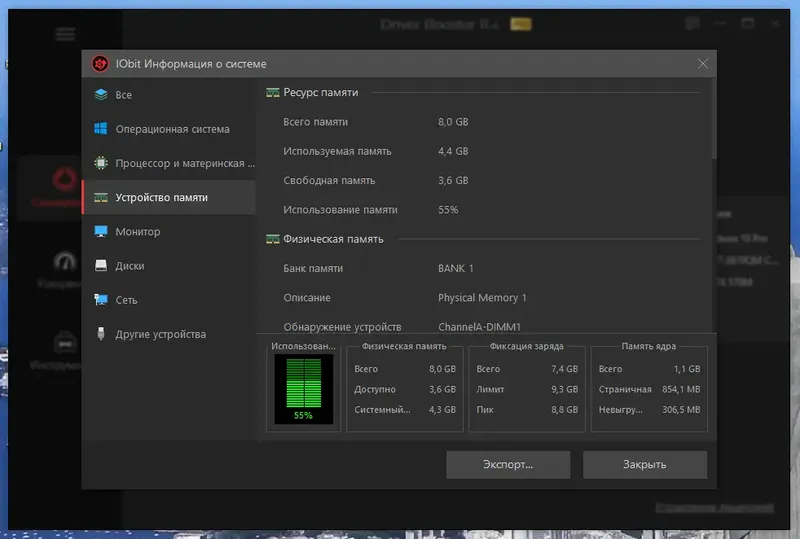Maximize the Driver Booster window behind
This screenshot has width=800, height=539.
coord(748,23)
